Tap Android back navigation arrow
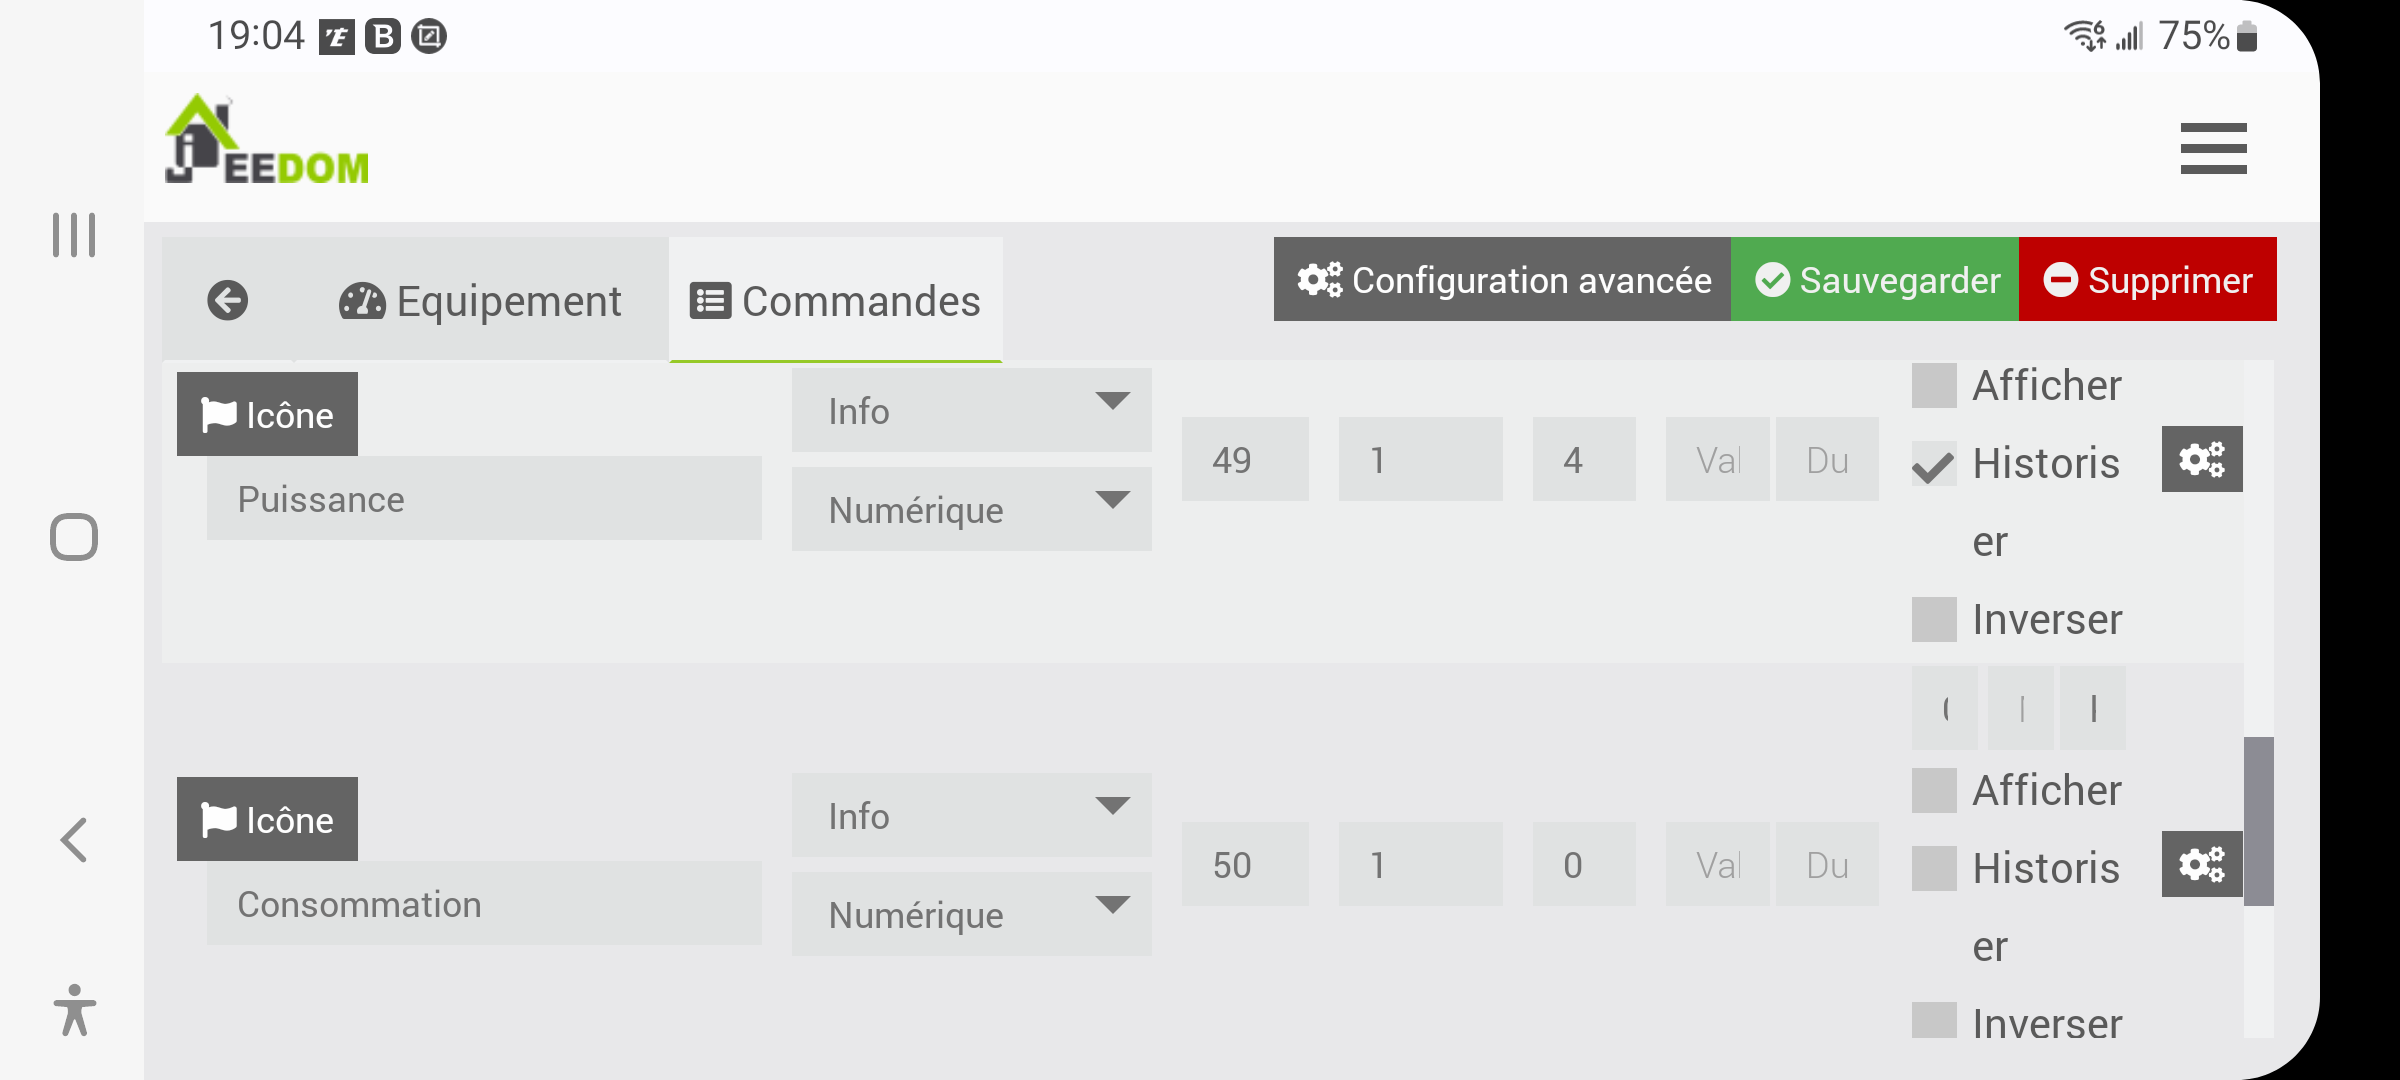 click(x=74, y=839)
